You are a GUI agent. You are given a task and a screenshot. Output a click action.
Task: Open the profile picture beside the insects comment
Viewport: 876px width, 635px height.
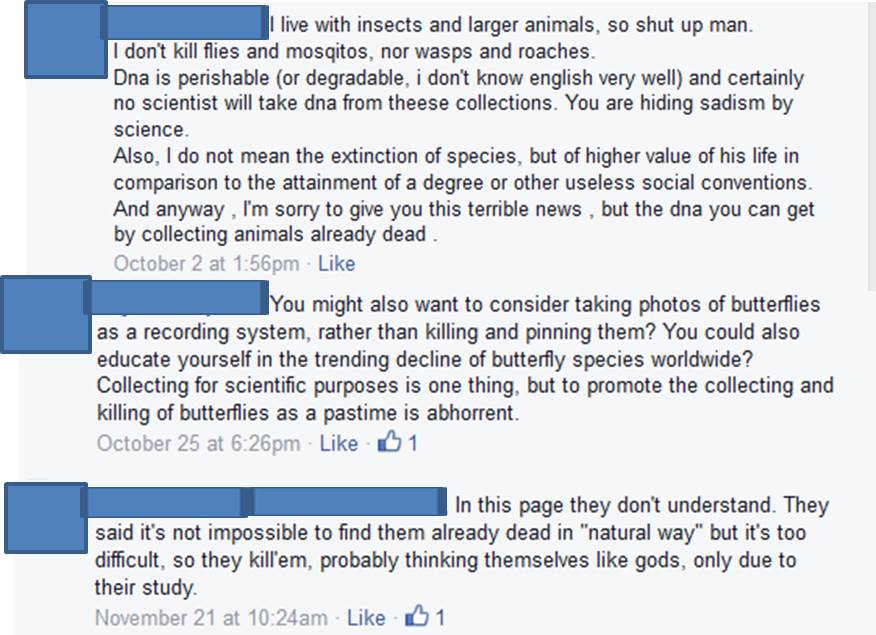65,40
